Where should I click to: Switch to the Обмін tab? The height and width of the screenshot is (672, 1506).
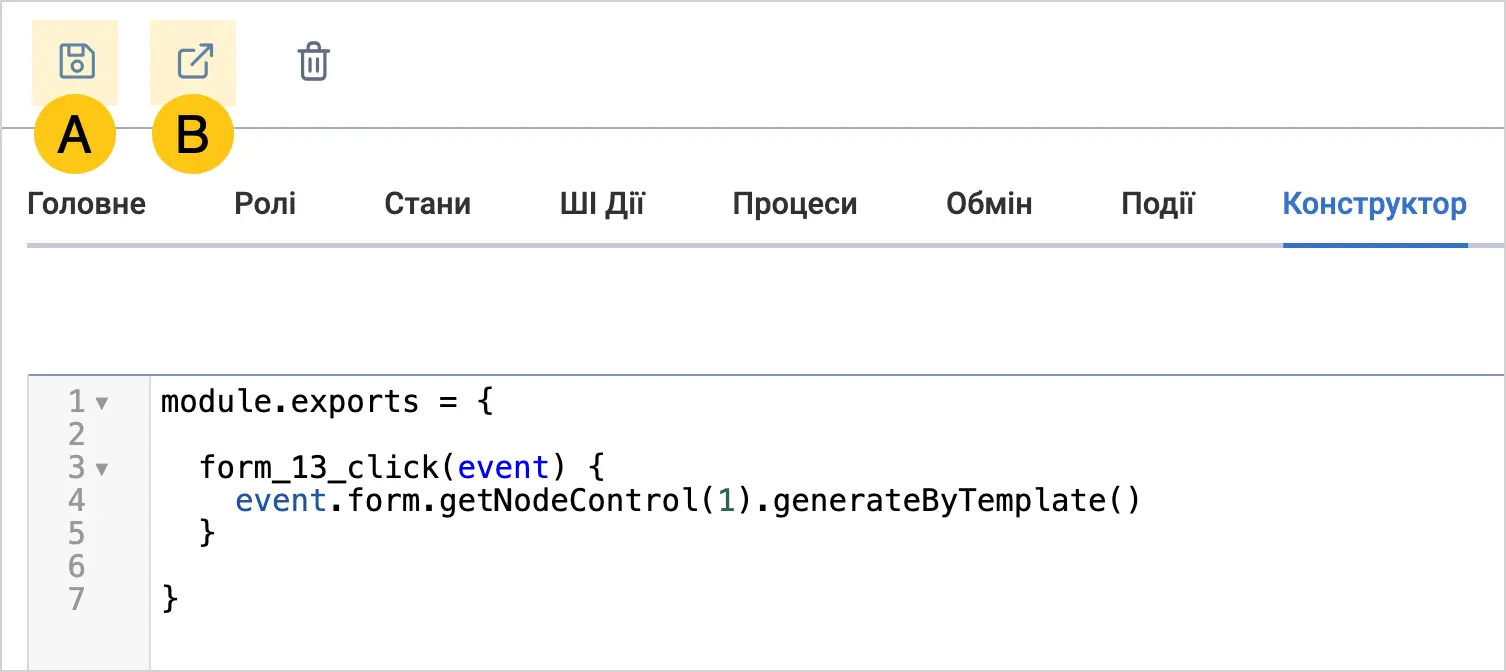(x=989, y=204)
